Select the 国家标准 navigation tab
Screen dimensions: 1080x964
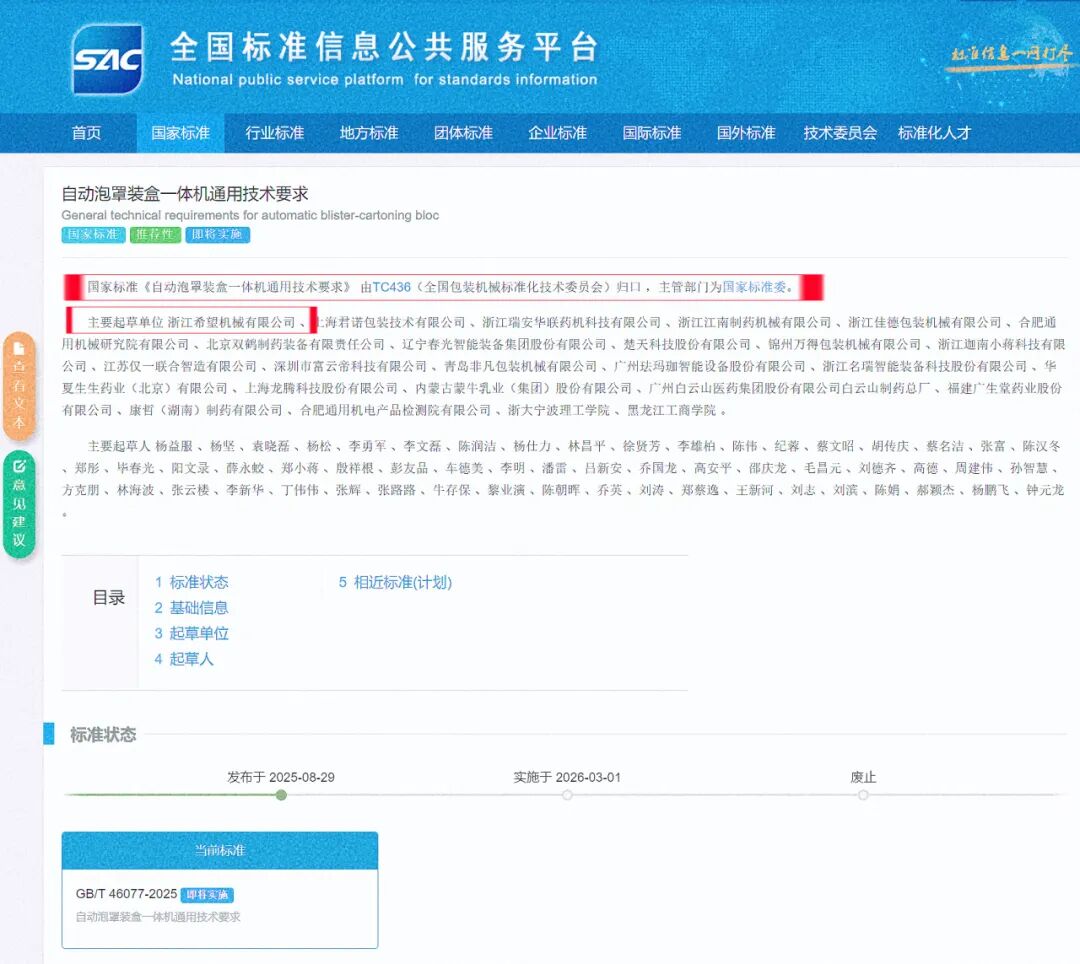coord(180,133)
